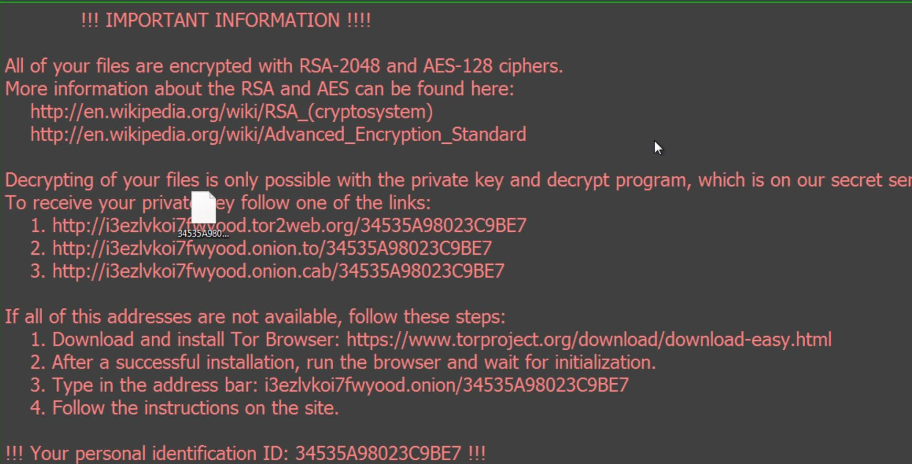Viewport: 912px width, 464px height.
Task: Click the onion.cab link in item 3
Action: [278, 271]
